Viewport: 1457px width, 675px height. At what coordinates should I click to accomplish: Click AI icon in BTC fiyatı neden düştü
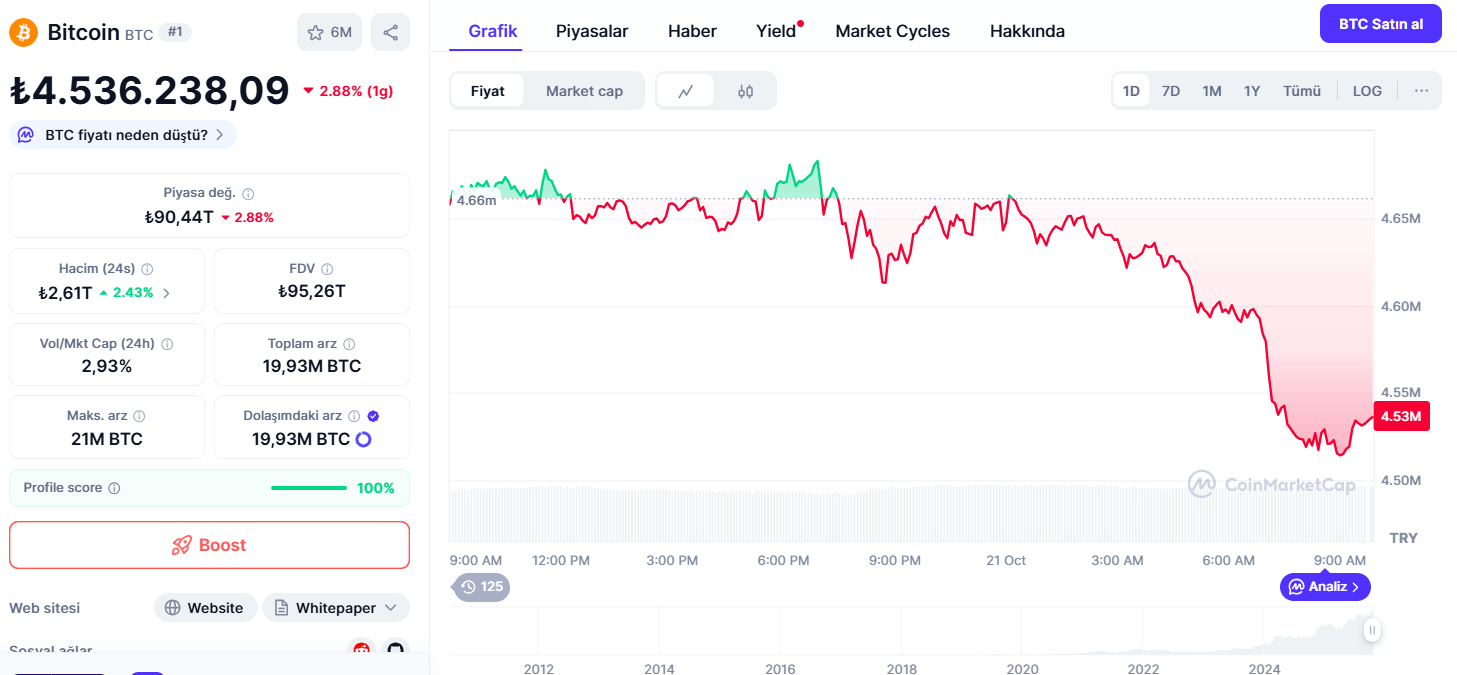click(26, 135)
